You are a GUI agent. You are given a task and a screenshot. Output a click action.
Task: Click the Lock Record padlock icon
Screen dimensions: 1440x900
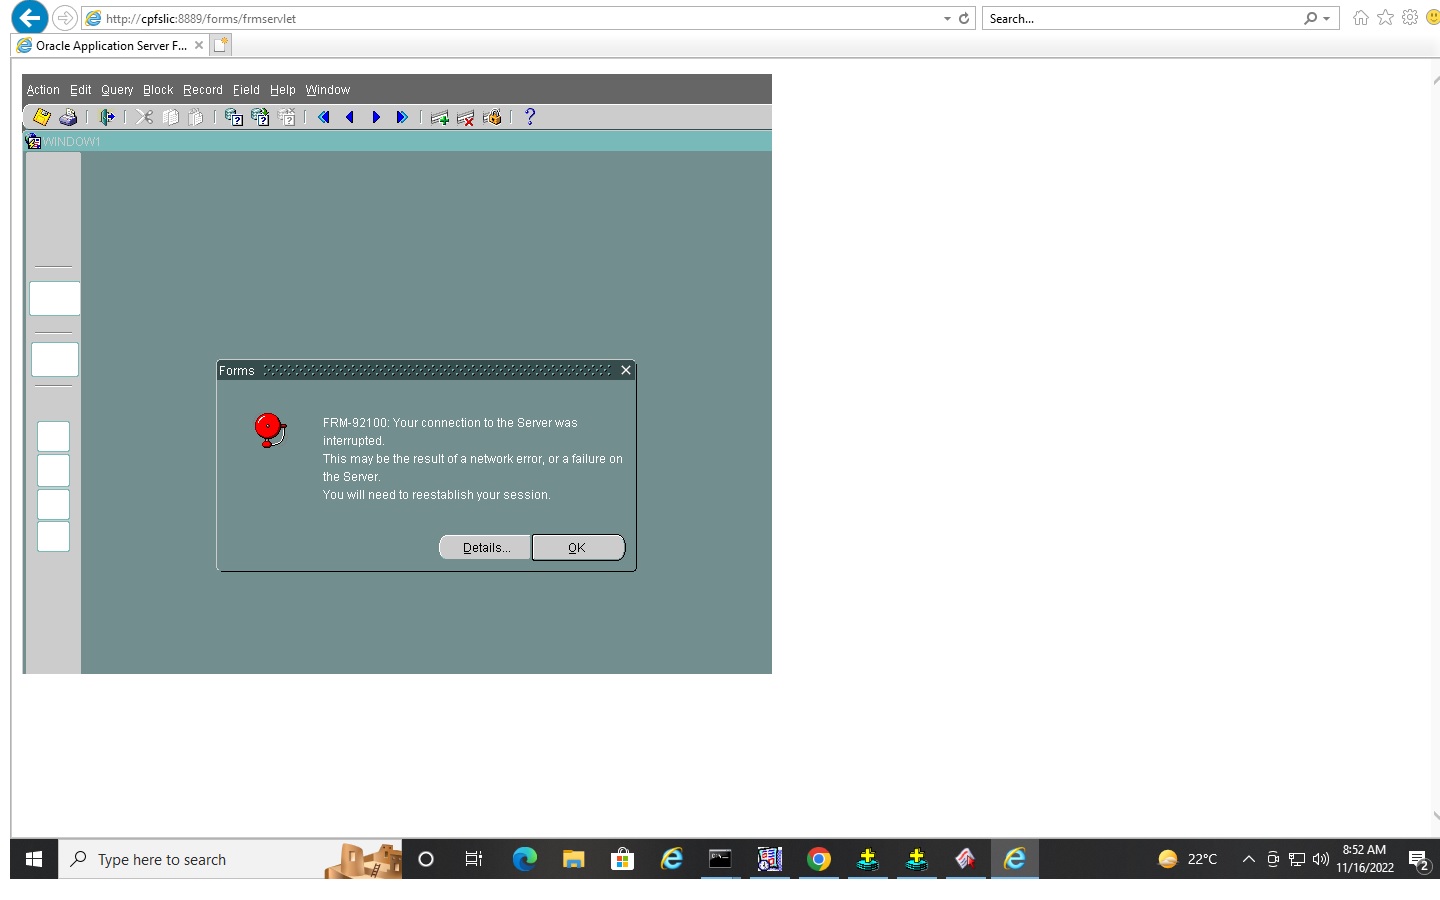(492, 117)
